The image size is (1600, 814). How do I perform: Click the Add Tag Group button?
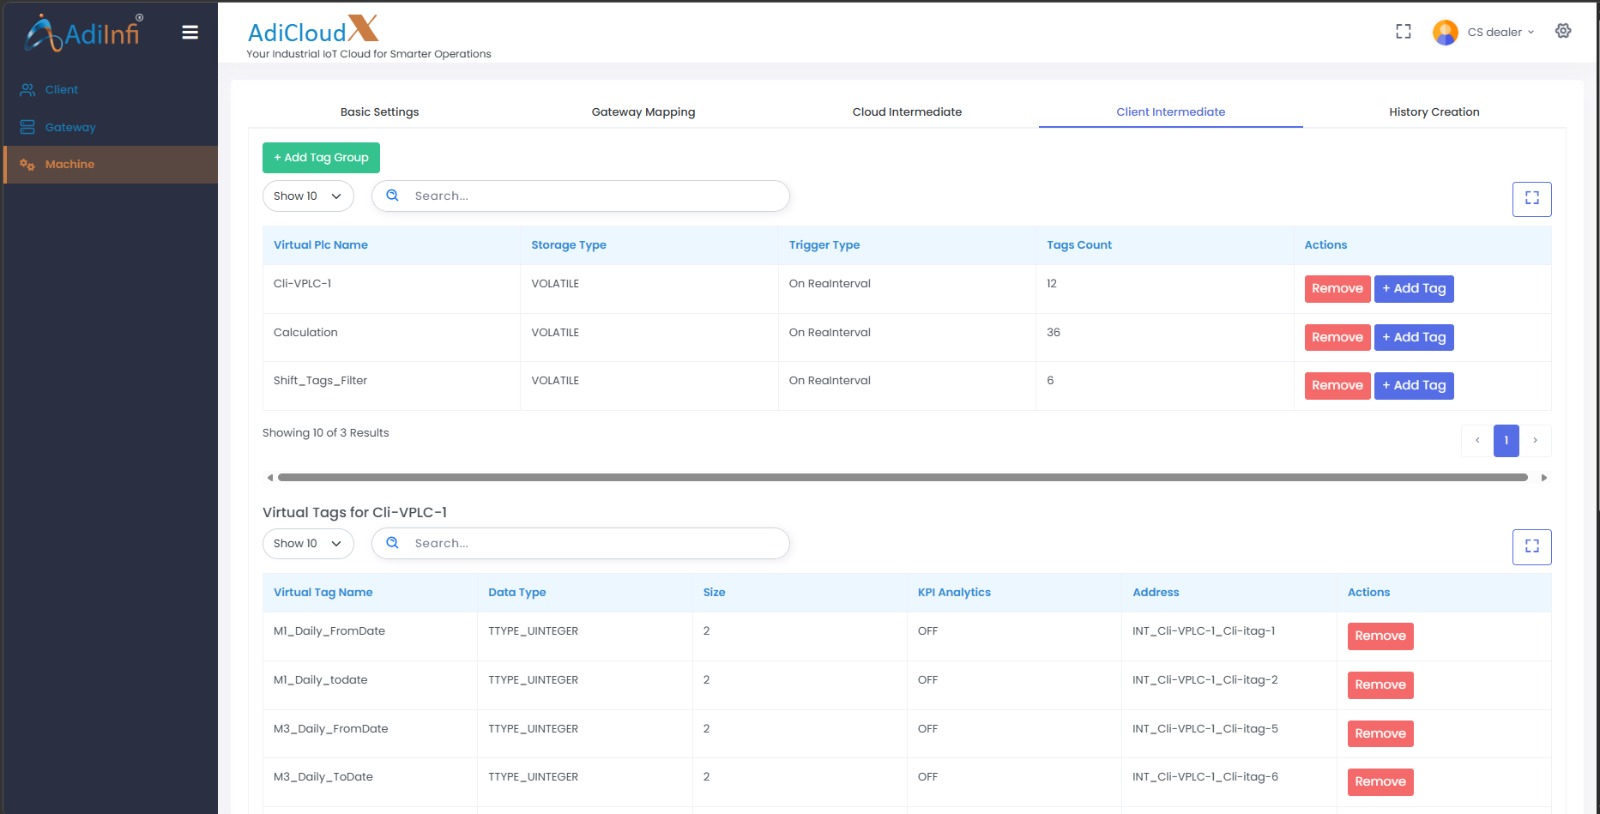point(321,158)
